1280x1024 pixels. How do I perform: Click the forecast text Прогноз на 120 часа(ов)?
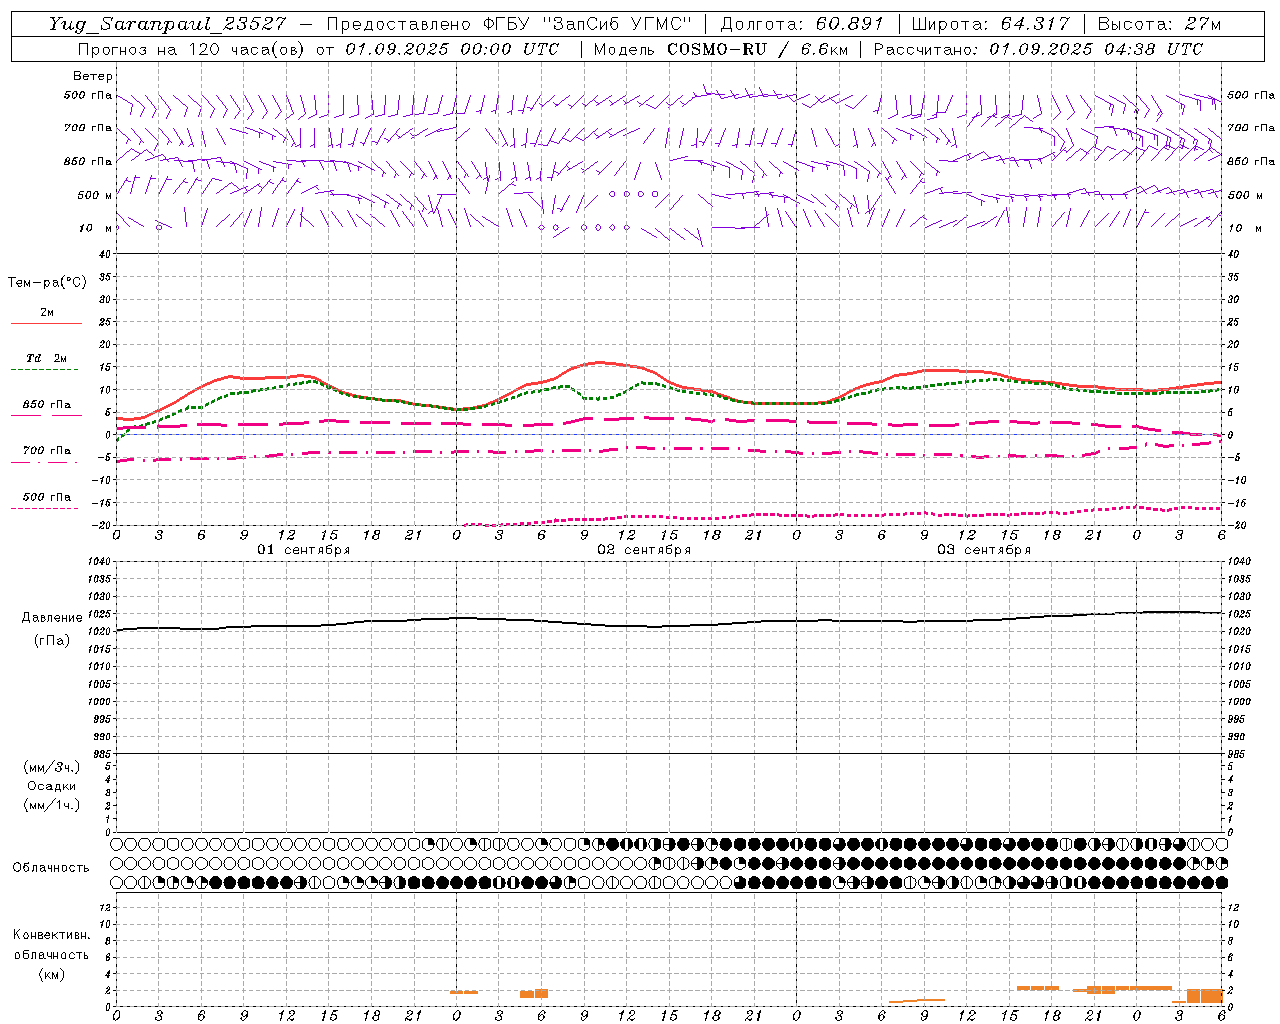(191, 49)
